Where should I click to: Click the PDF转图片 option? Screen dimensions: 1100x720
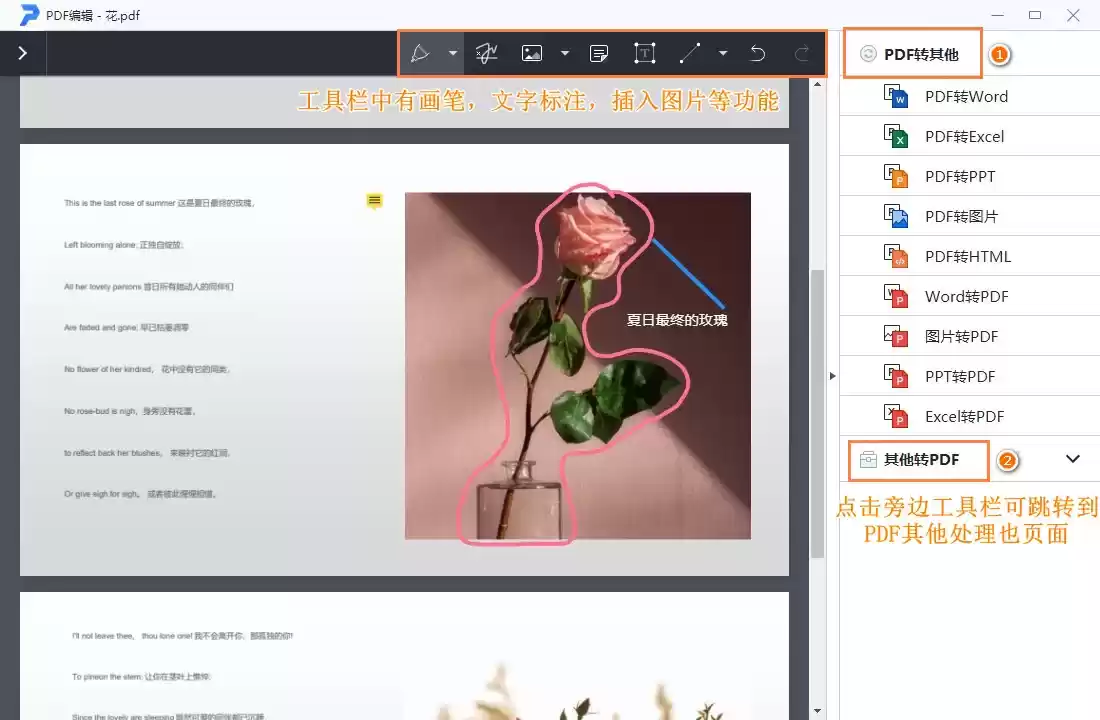pyautogui.click(x=961, y=217)
